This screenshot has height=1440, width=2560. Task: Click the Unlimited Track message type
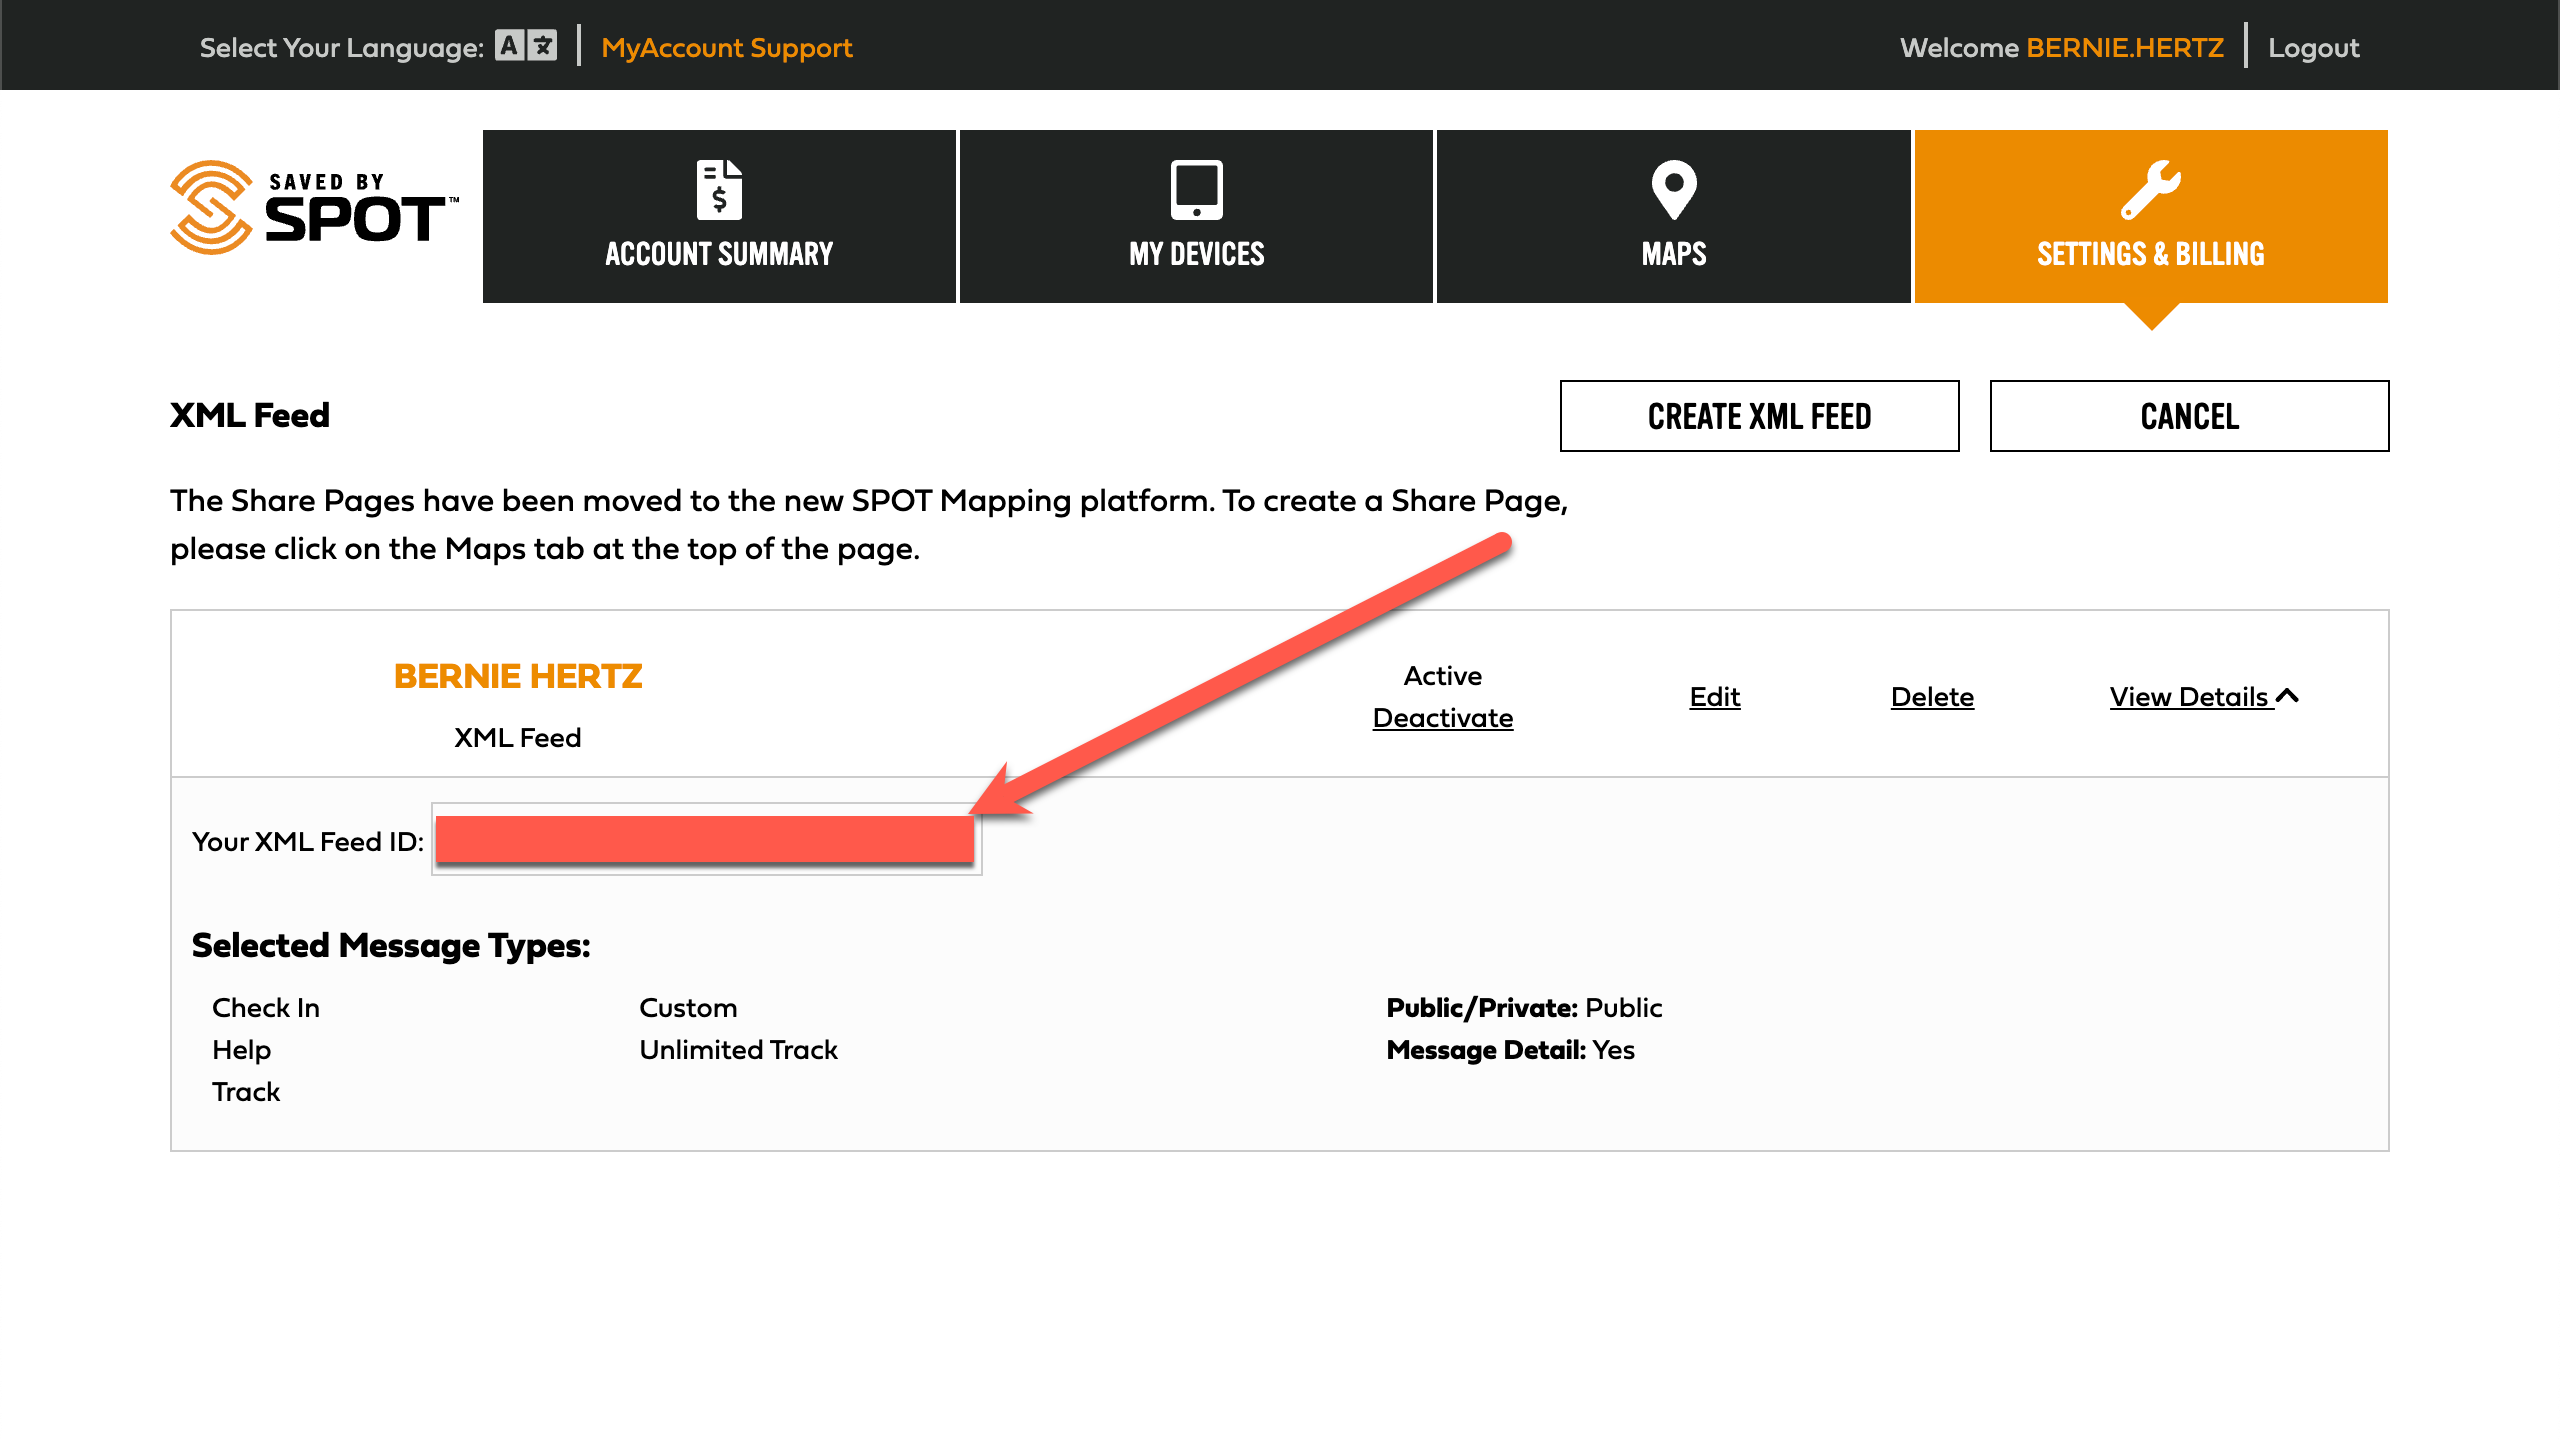738,1050
